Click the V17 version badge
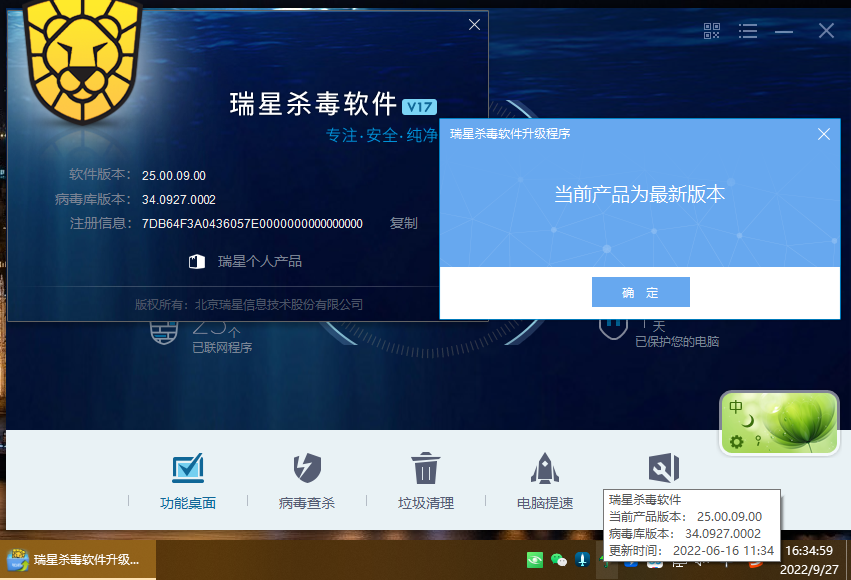 click(x=419, y=107)
